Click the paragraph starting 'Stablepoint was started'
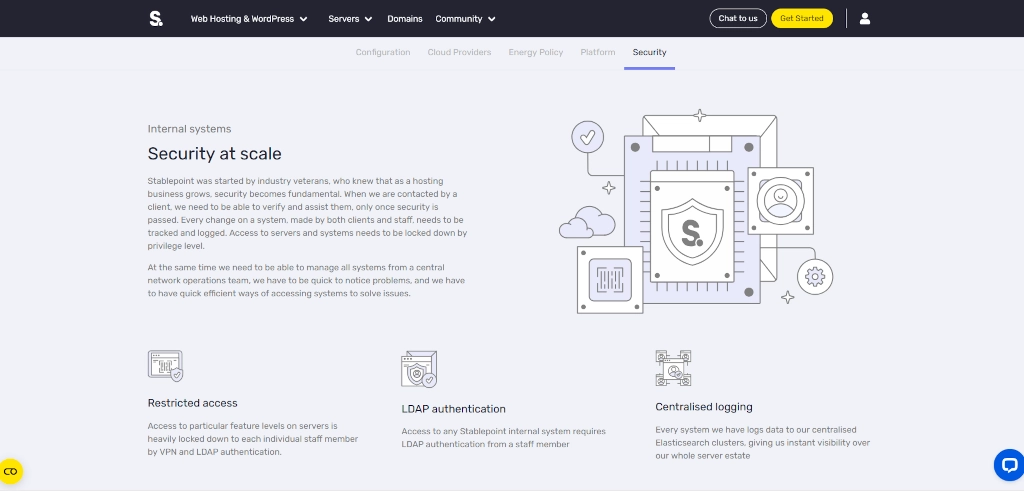The image size is (1024, 491). coord(307,214)
